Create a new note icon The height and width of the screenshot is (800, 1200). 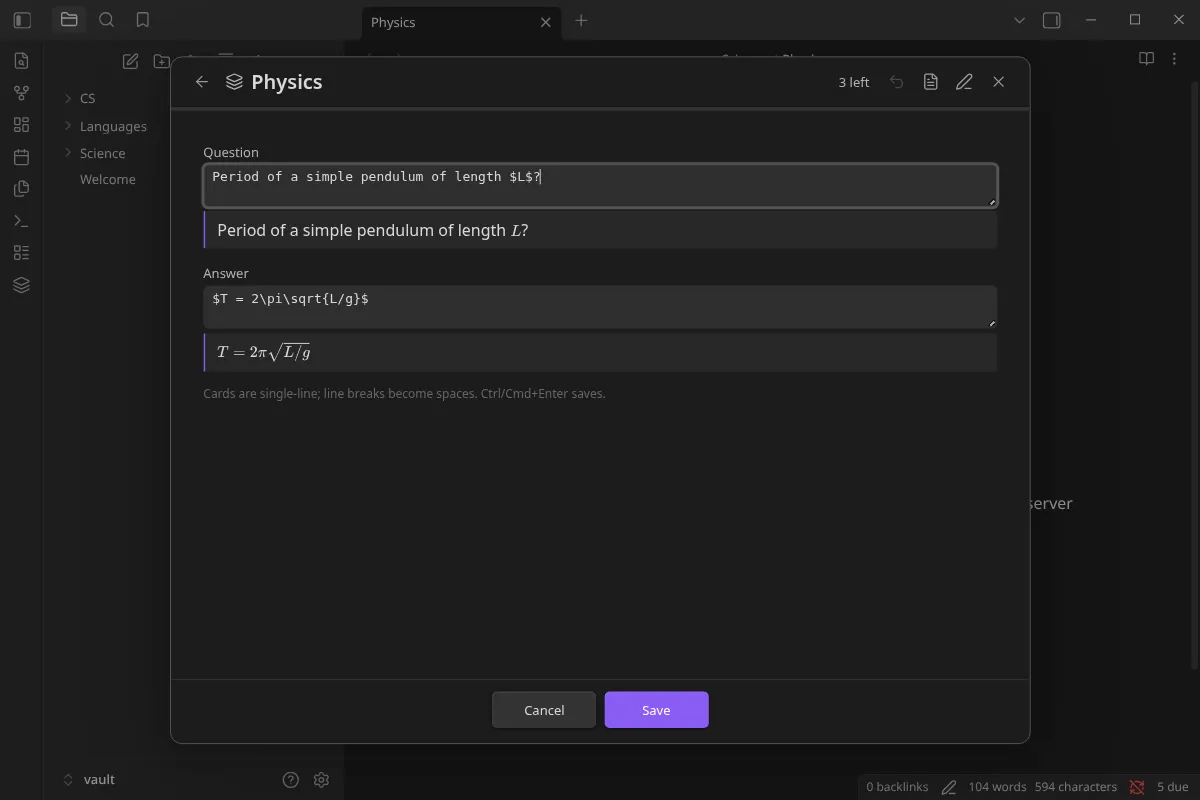tap(130, 61)
